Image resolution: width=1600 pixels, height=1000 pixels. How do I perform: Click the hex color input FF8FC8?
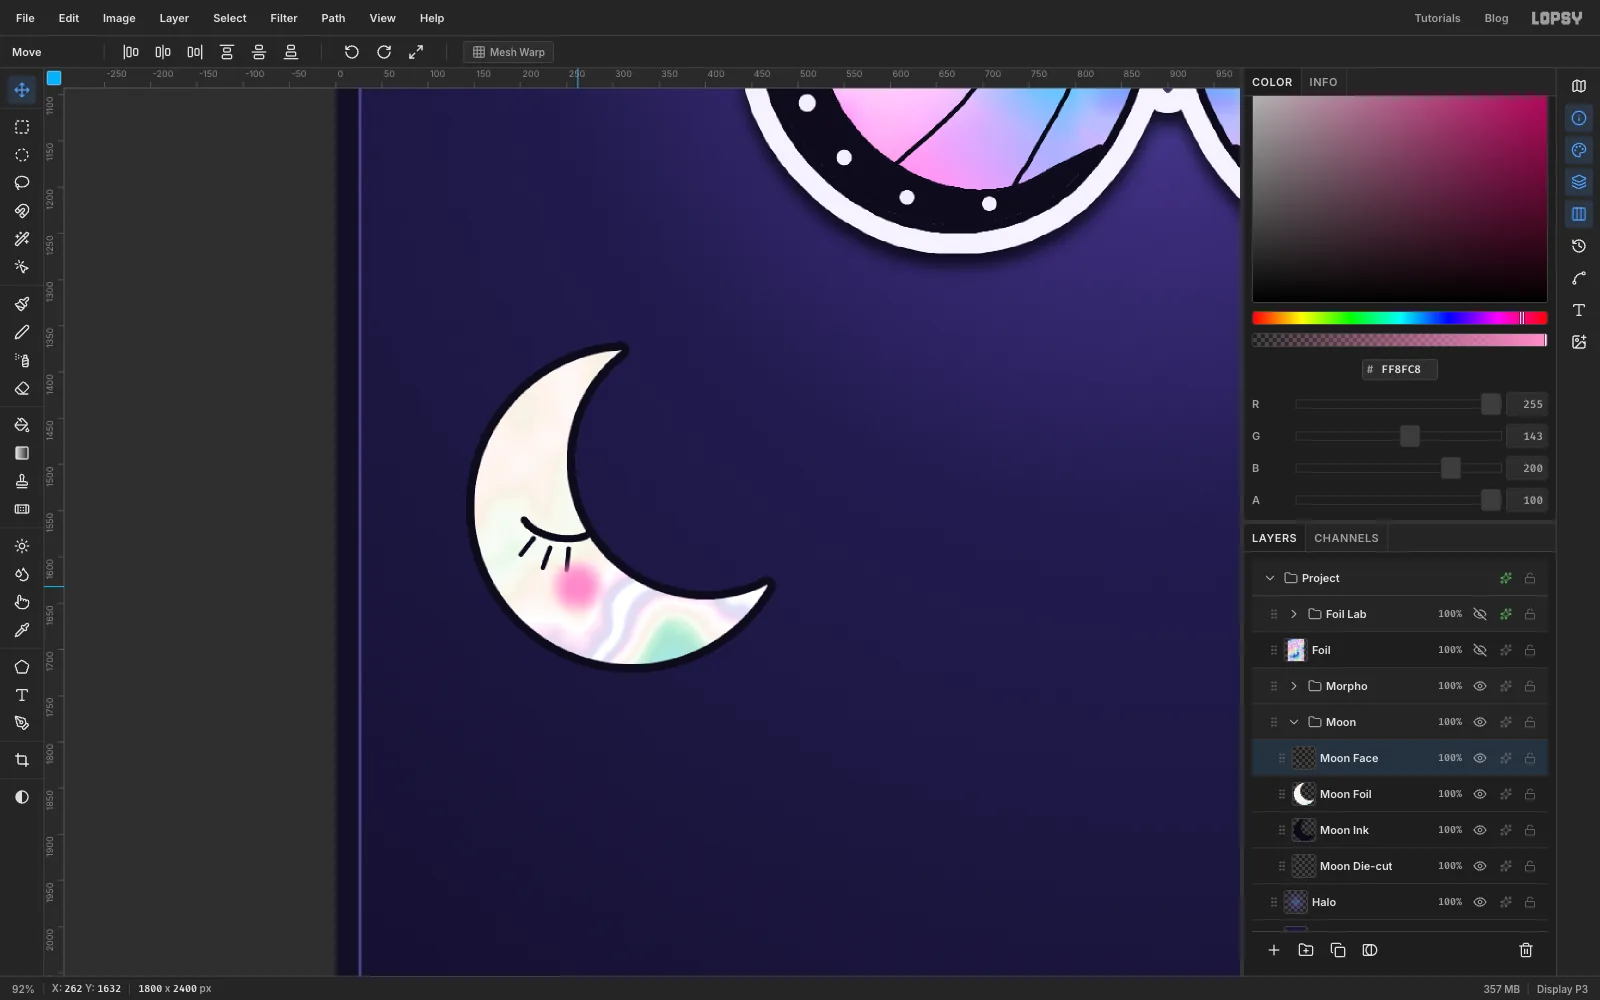(1400, 369)
